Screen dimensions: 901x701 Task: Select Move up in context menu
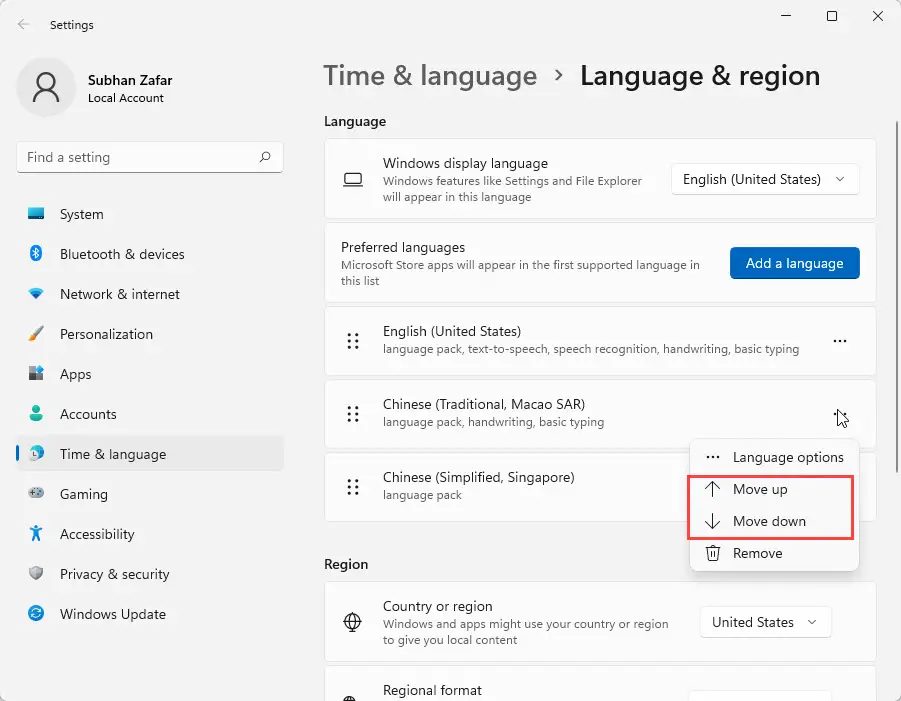point(760,489)
